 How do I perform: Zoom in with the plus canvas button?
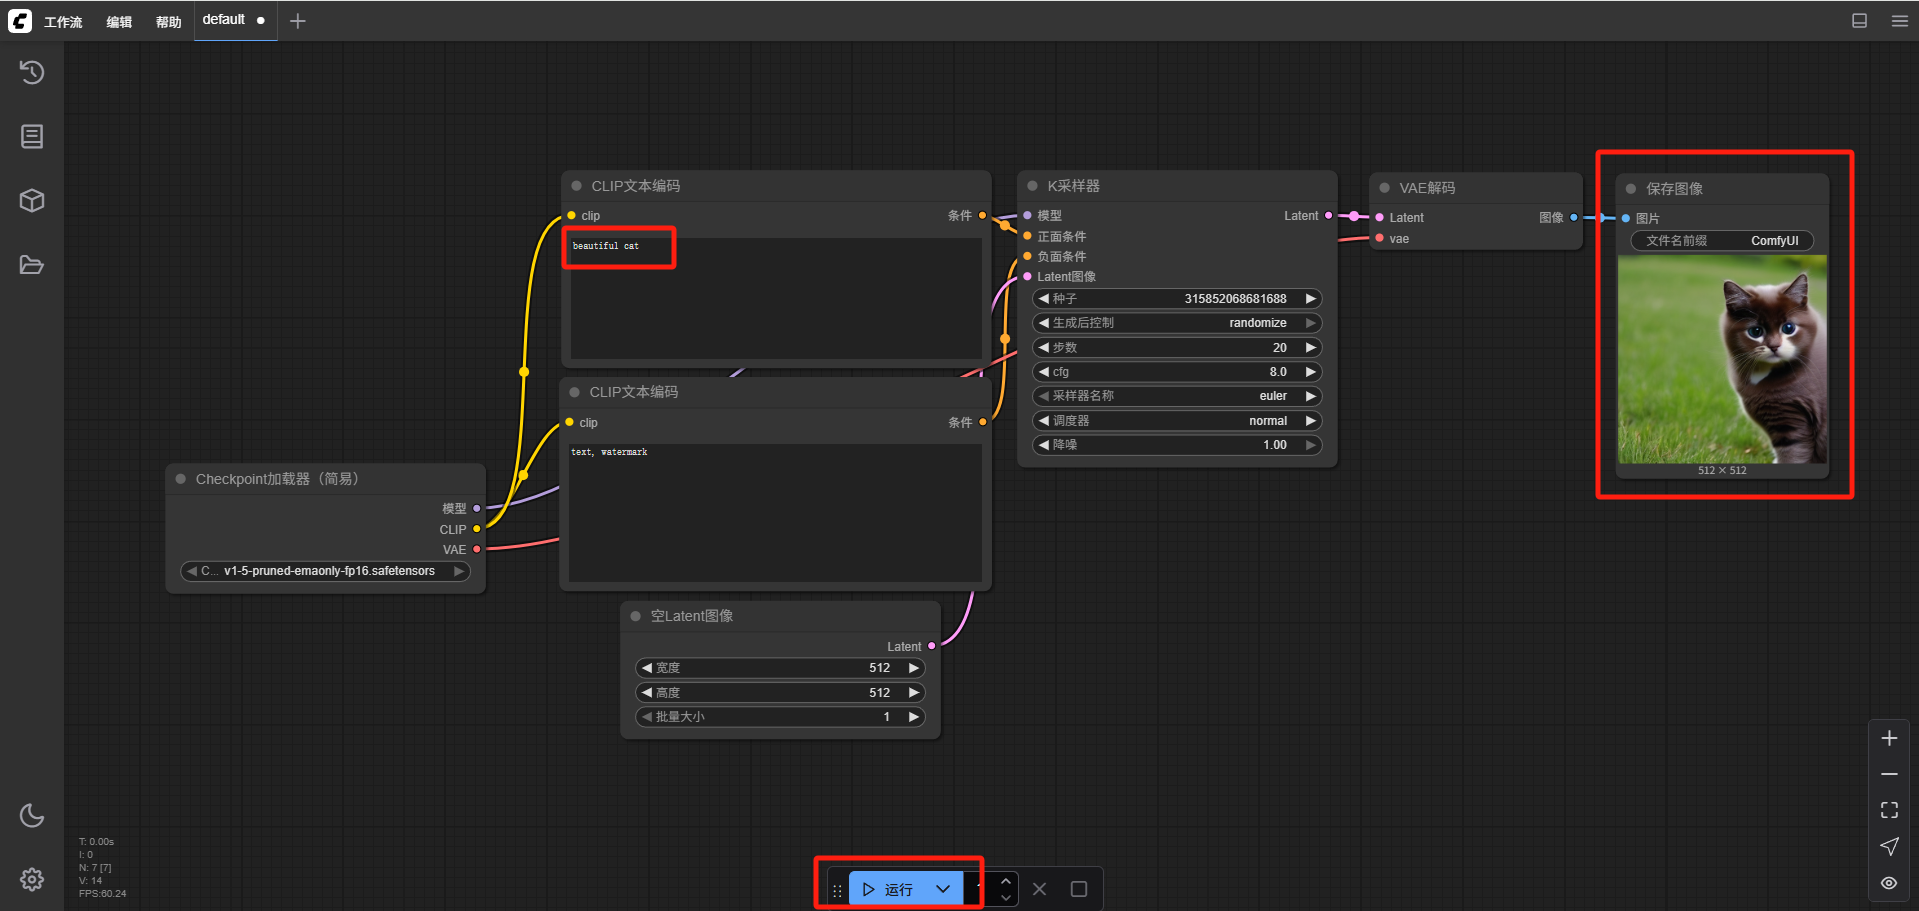coord(1889,738)
